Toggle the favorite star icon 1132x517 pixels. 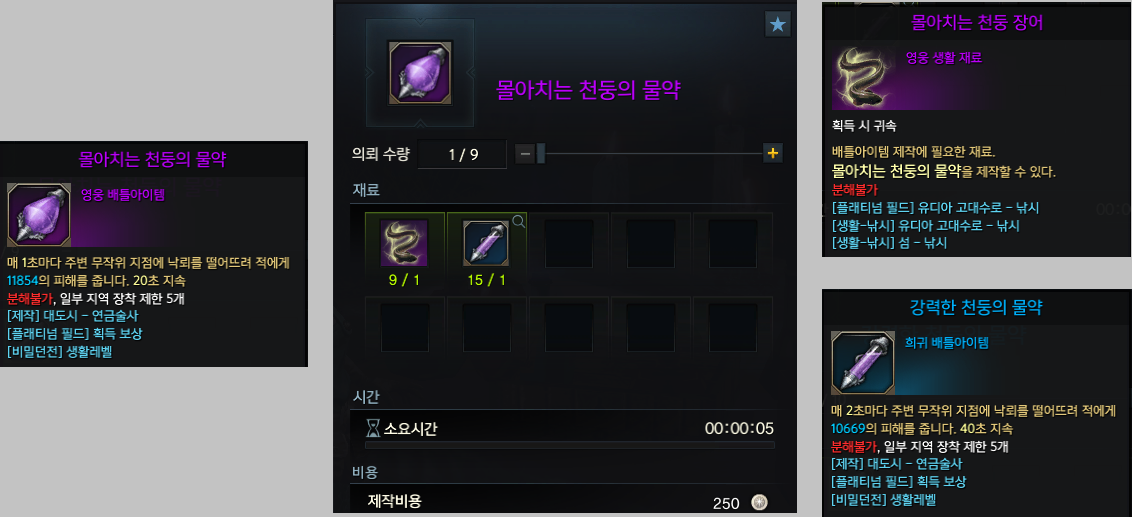(x=778, y=25)
